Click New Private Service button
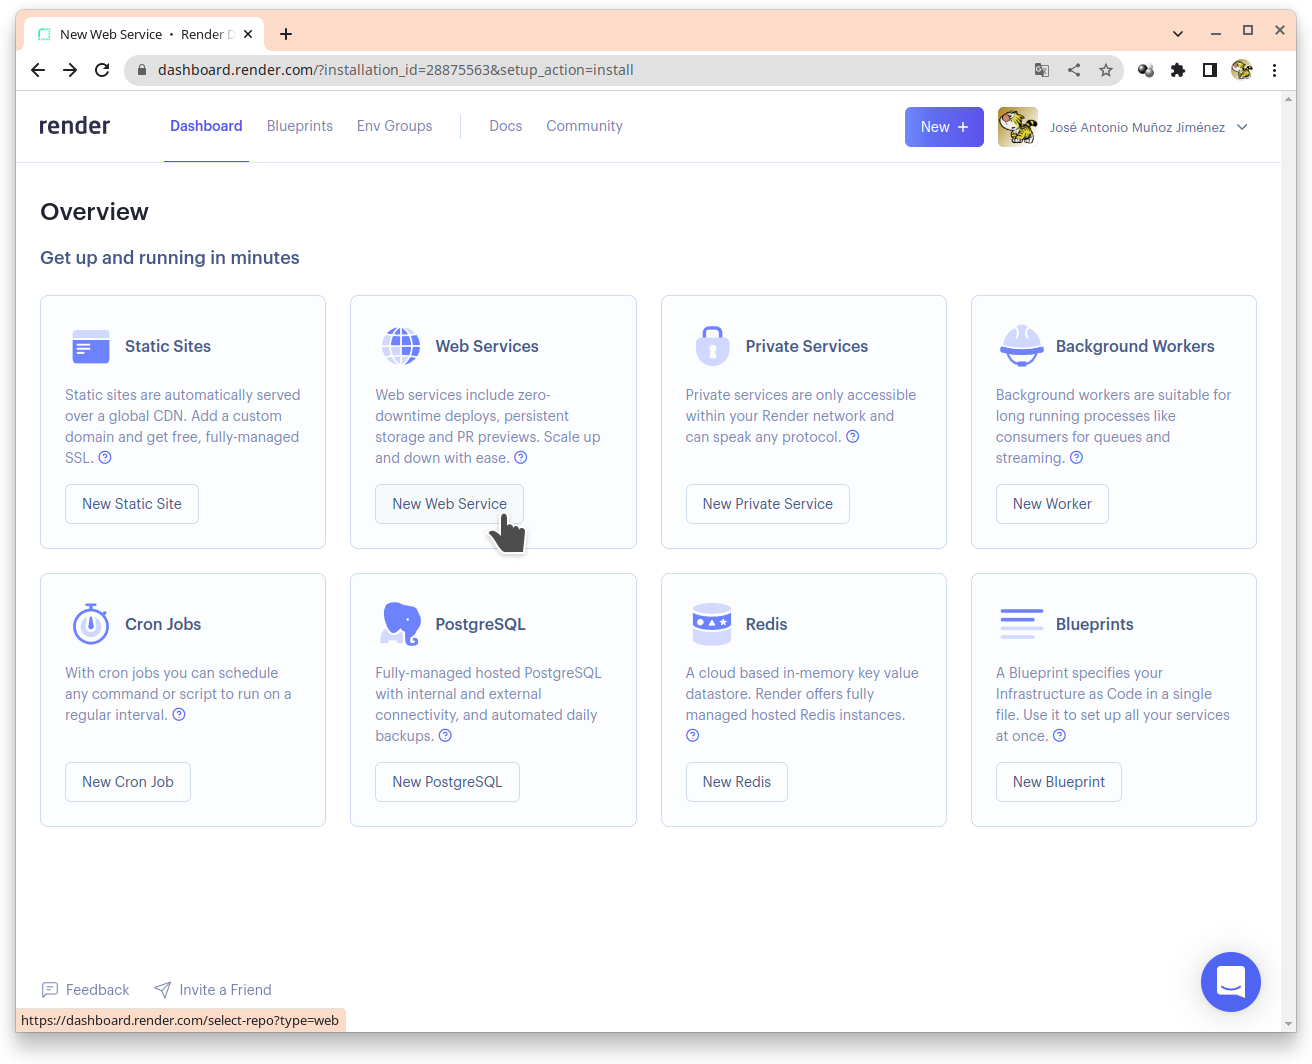This screenshot has height=1064, width=1312. point(768,504)
